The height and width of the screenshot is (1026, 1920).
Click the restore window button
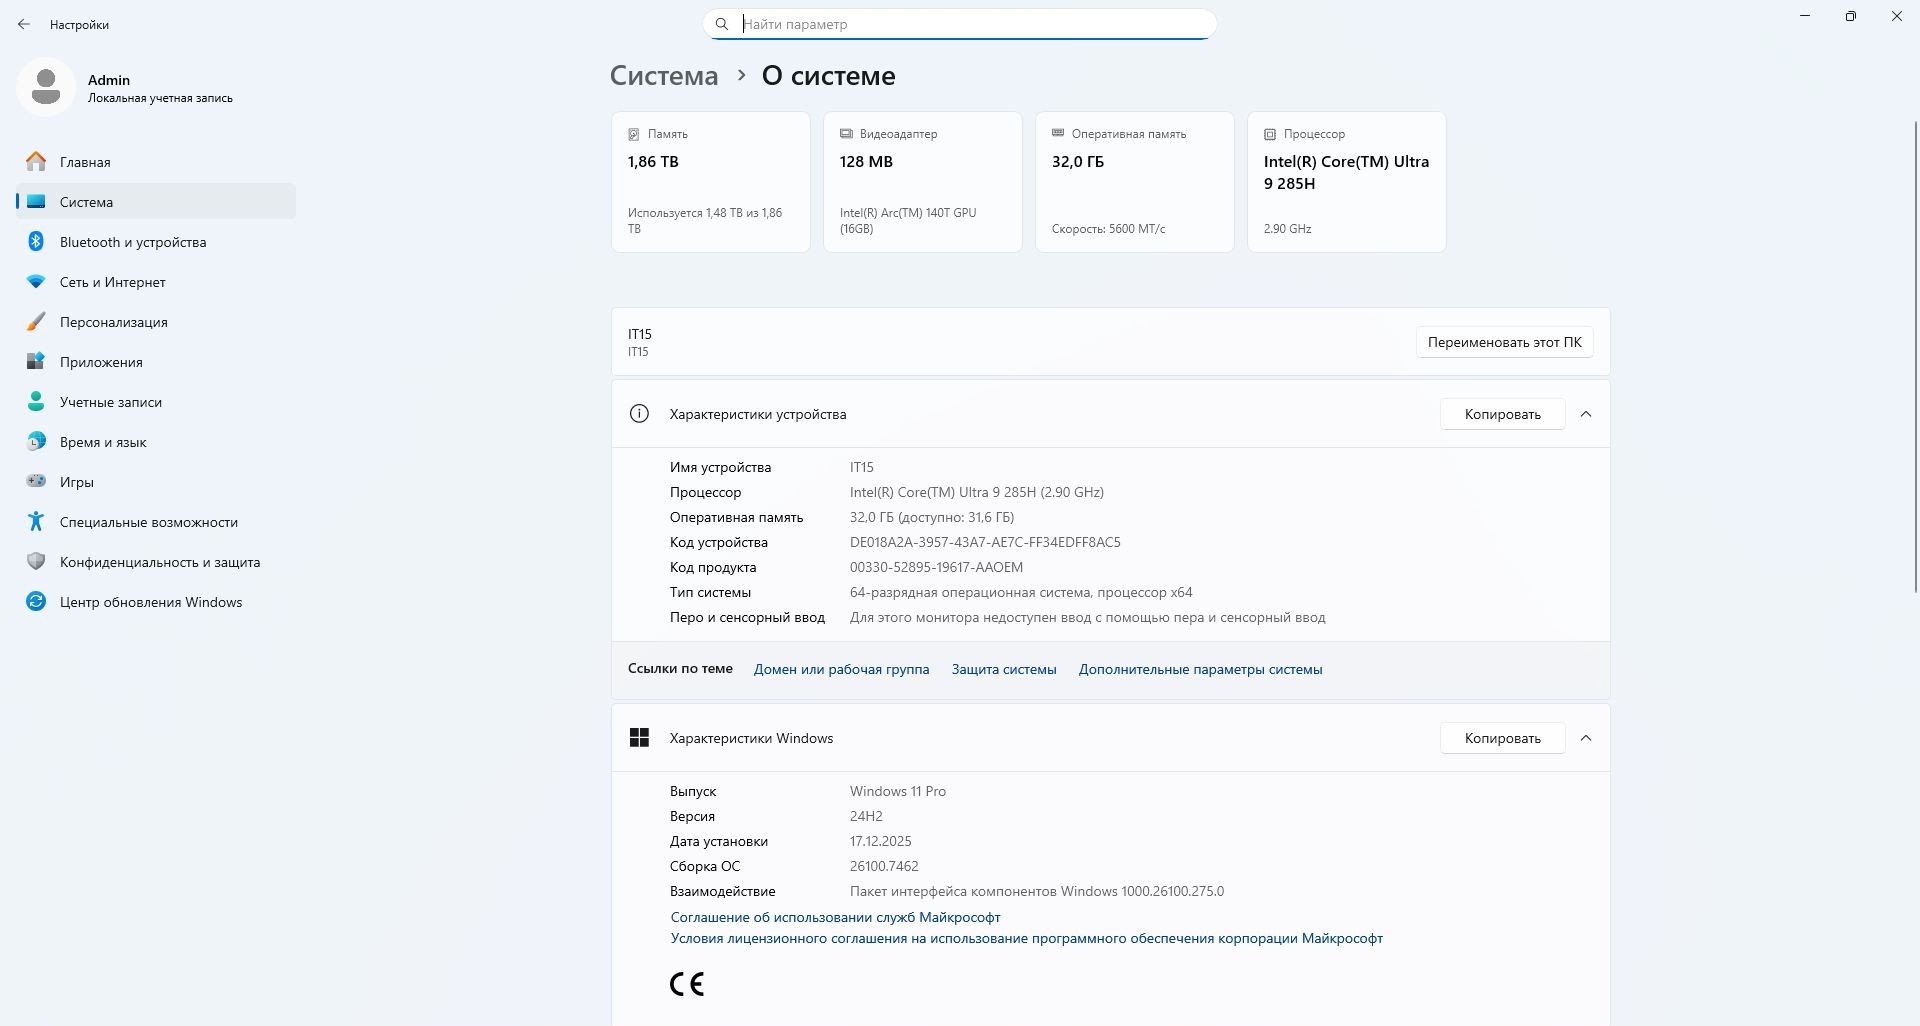[x=1851, y=16]
